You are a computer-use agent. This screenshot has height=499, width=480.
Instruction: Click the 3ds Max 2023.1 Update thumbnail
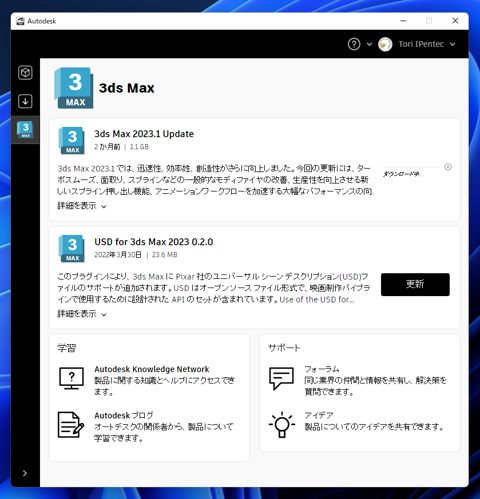click(71, 140)
